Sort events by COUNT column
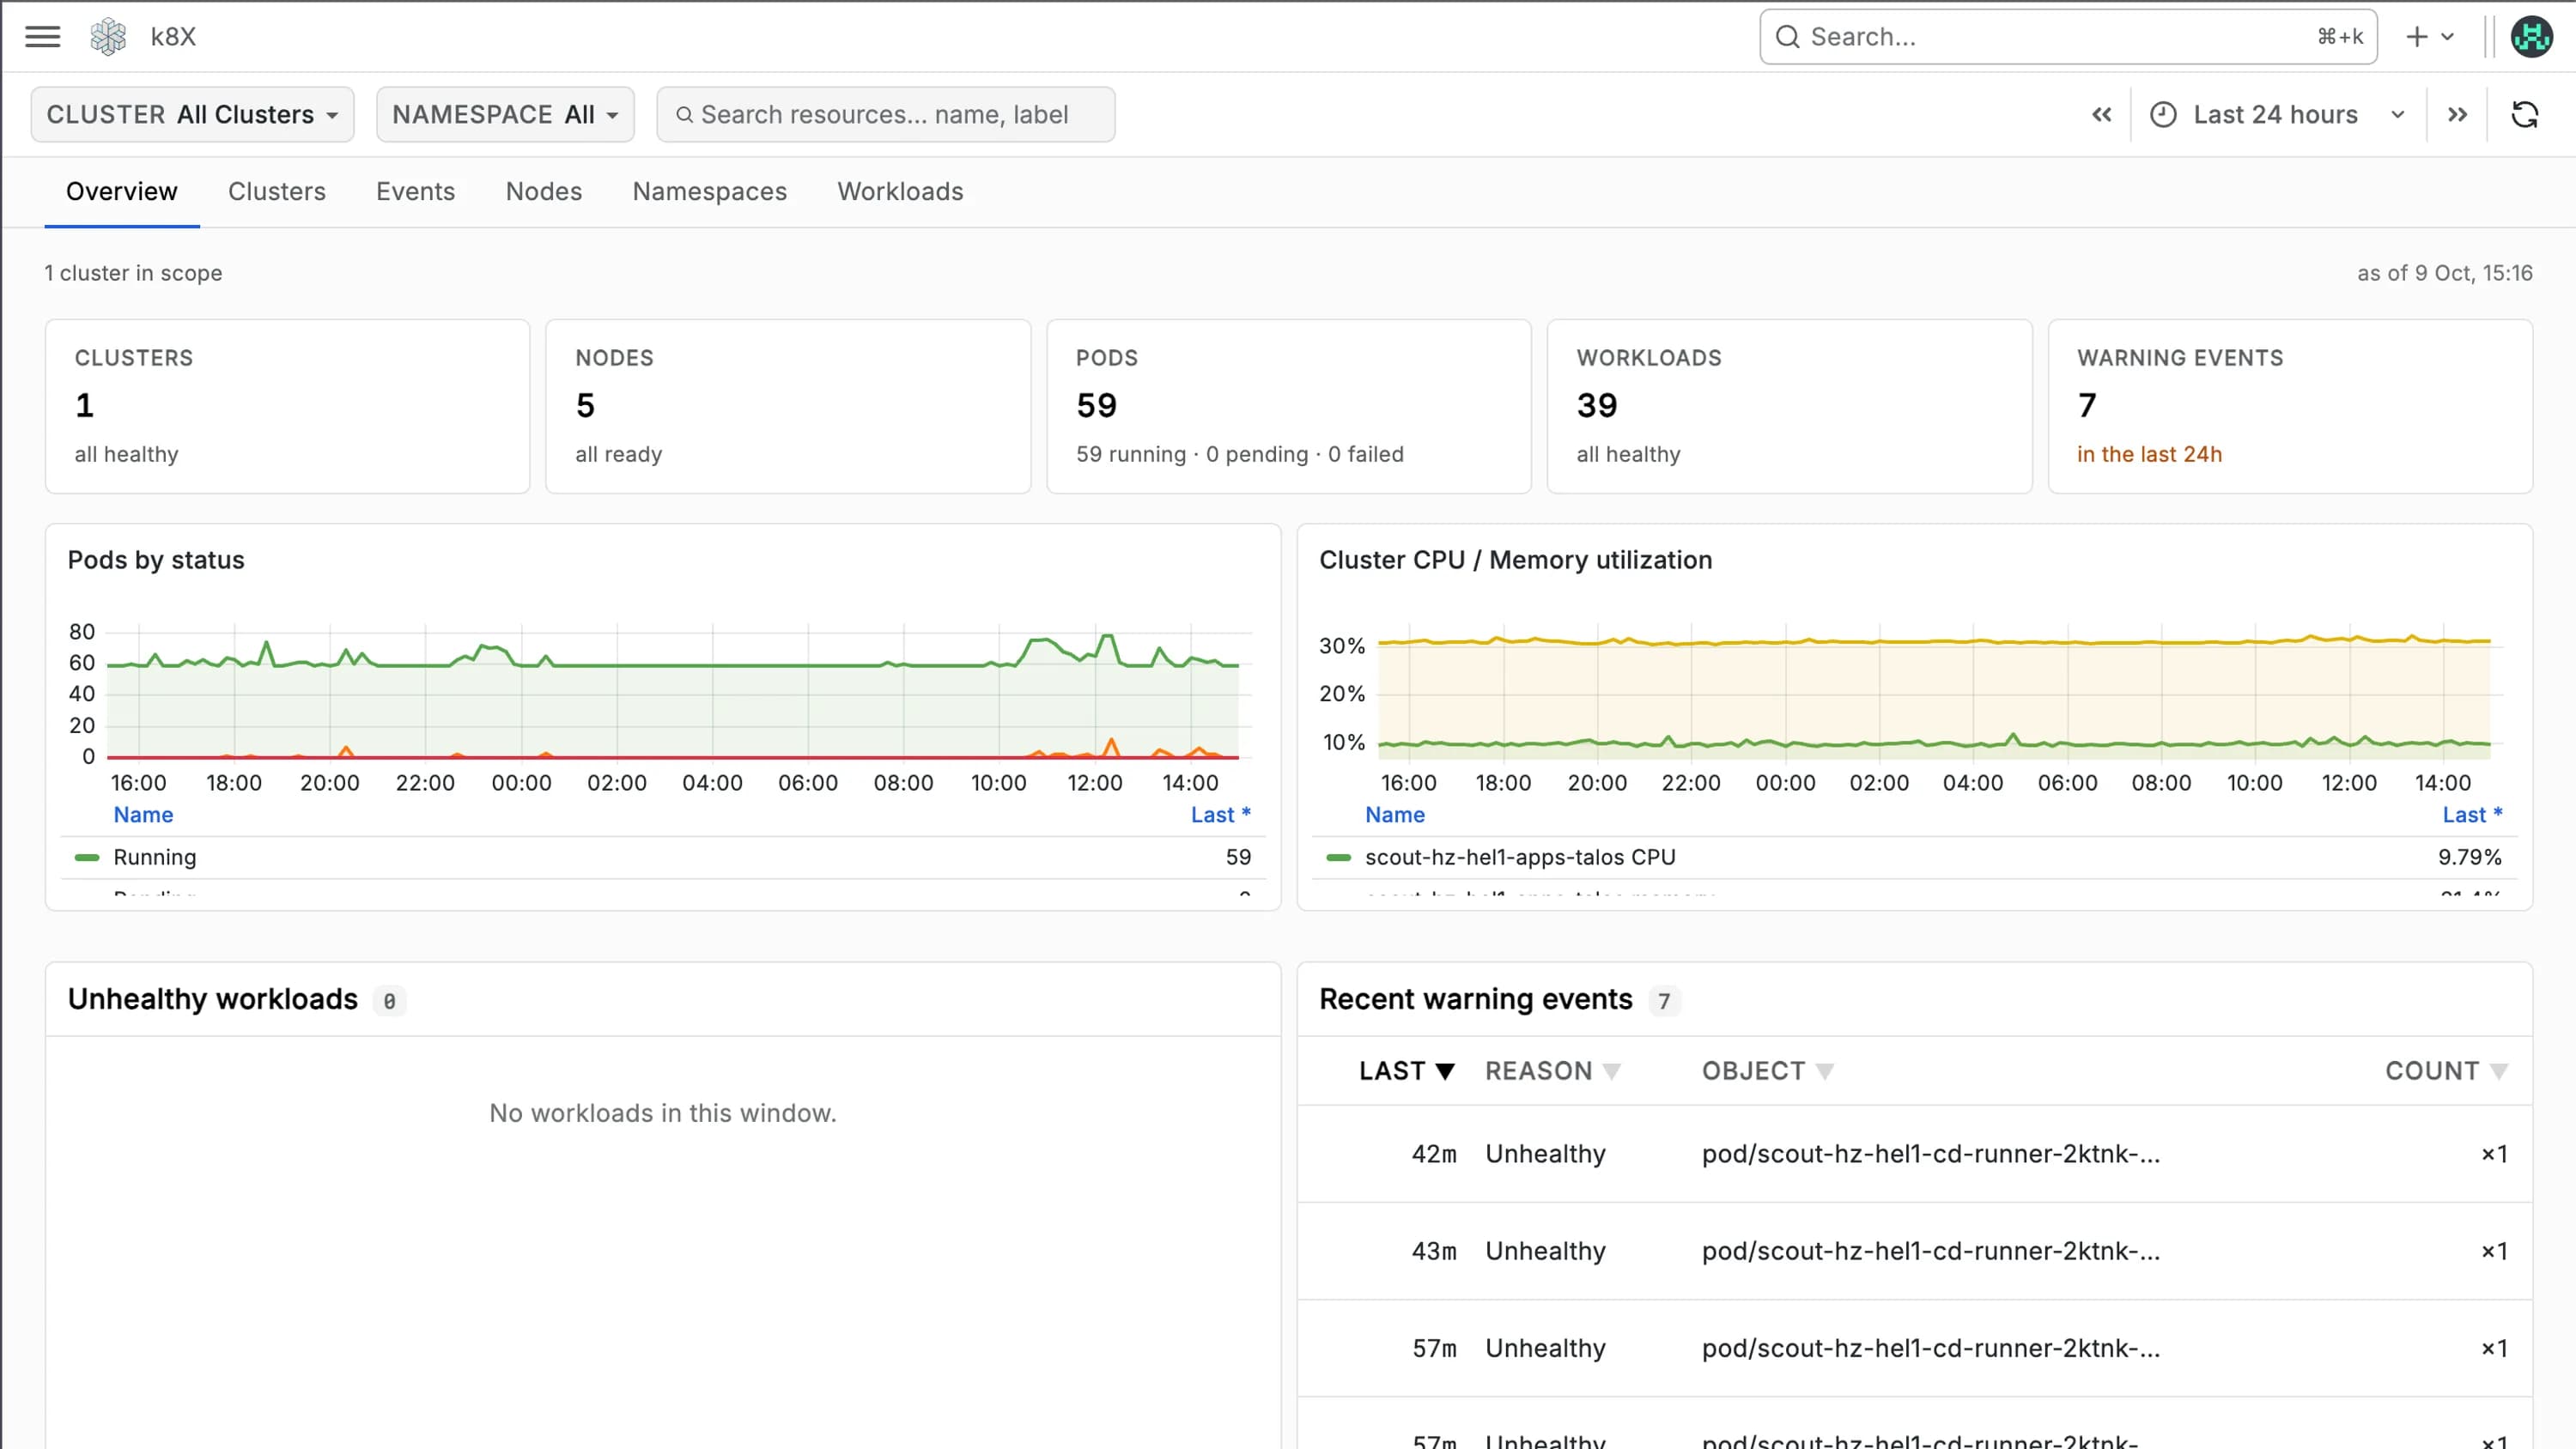This screenshot has width=2576, height=1449. click(x=2446, y=1071)
